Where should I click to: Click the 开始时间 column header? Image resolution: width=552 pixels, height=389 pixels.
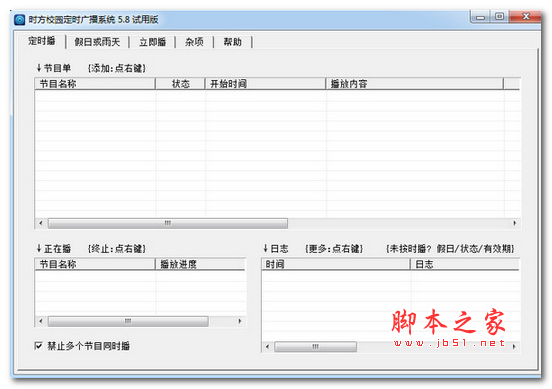coord(265,84)
